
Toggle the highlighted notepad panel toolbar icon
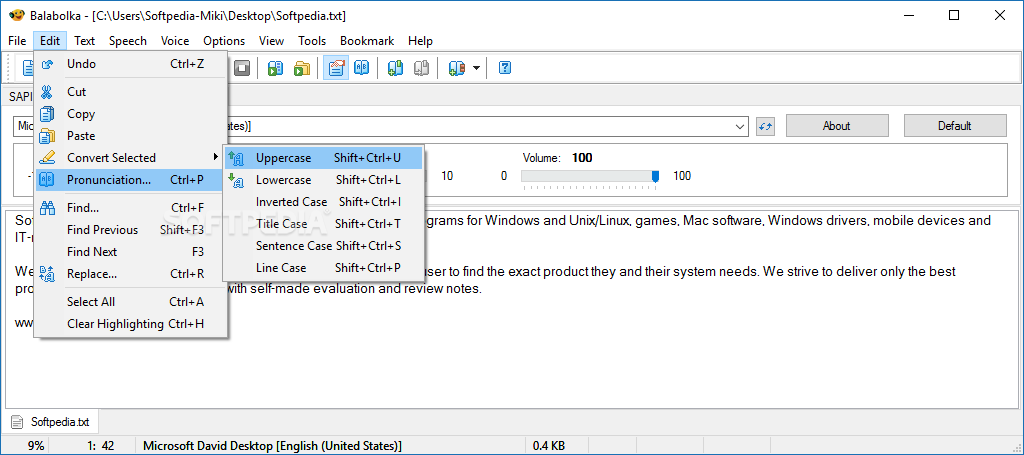tap(336, 68)
